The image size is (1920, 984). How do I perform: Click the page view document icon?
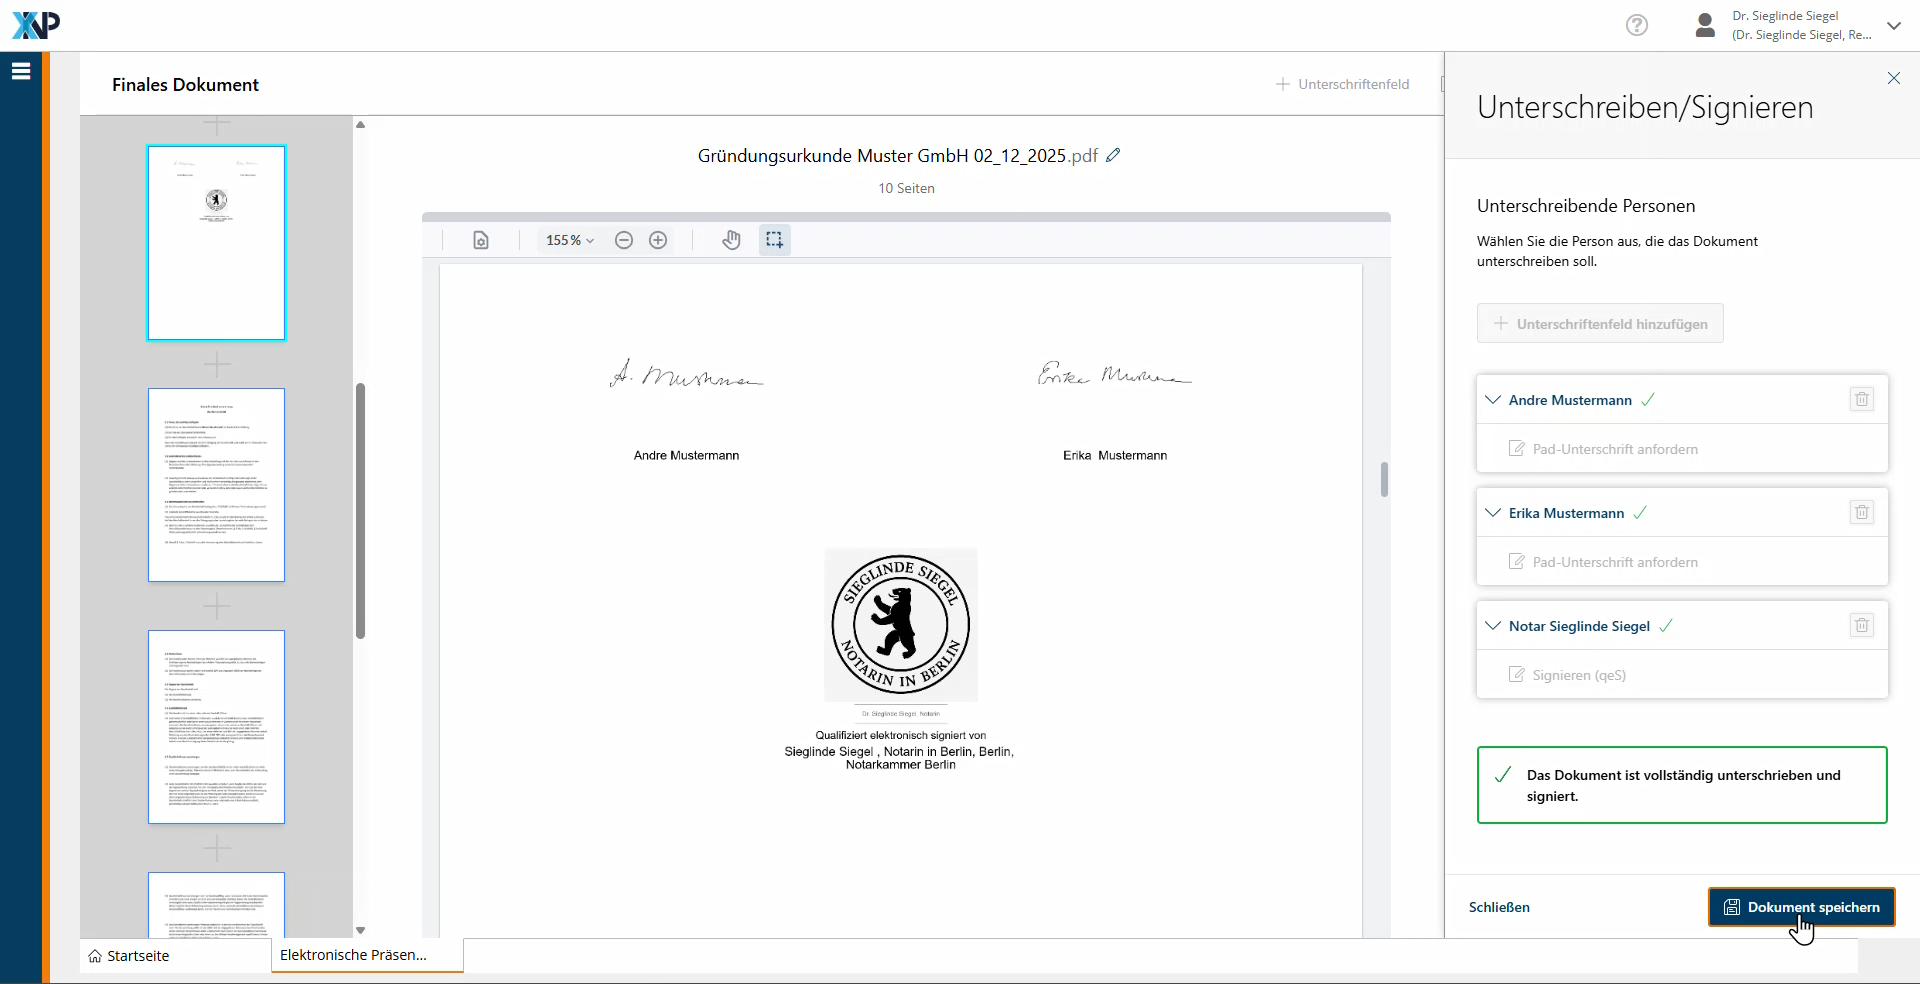pos(481,240)
